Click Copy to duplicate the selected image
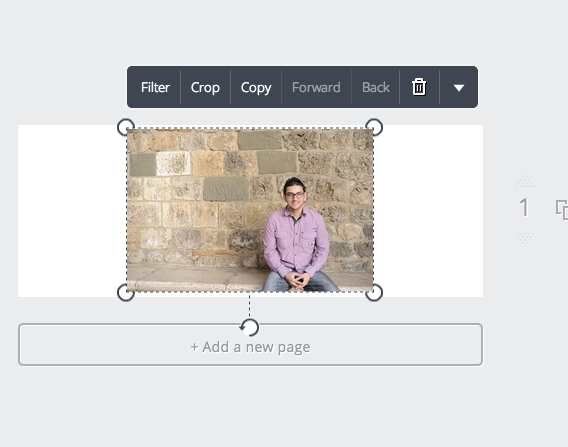The image size is (568, 447). (x=256, y=87)
